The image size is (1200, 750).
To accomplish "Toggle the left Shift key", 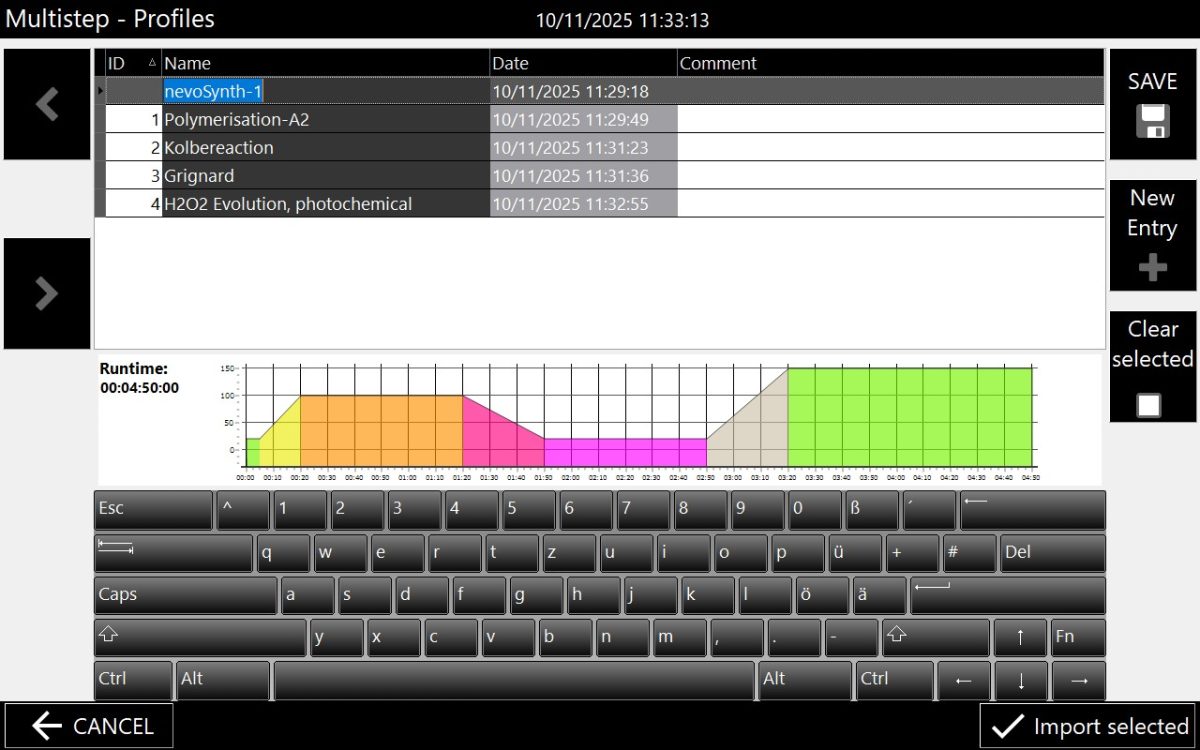I will coord(200,637).
